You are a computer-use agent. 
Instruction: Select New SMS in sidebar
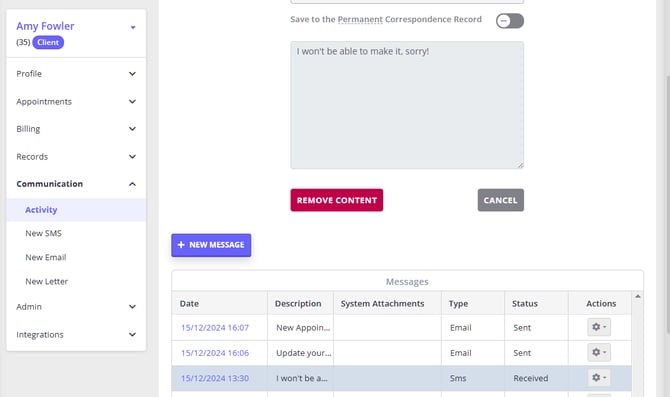point(43,233)
